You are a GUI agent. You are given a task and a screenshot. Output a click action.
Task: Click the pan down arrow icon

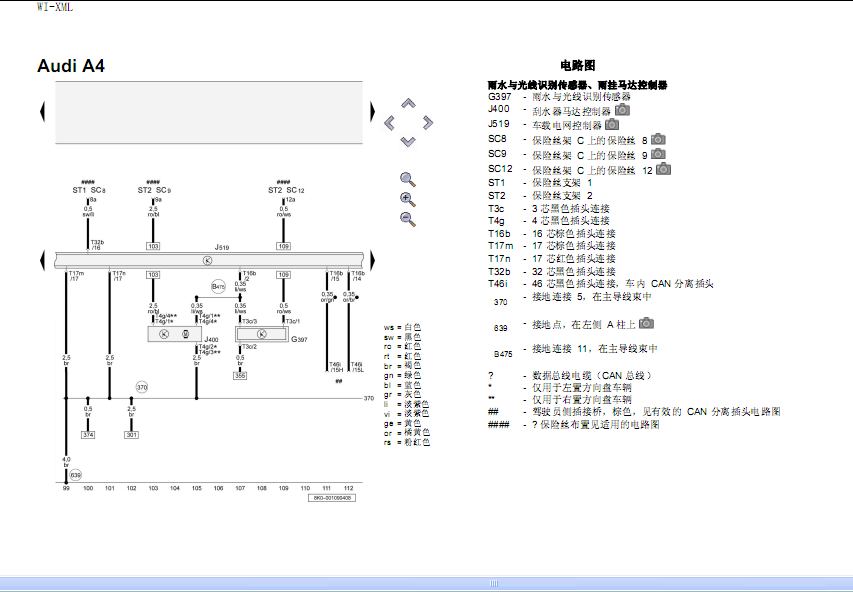(408, 142)
